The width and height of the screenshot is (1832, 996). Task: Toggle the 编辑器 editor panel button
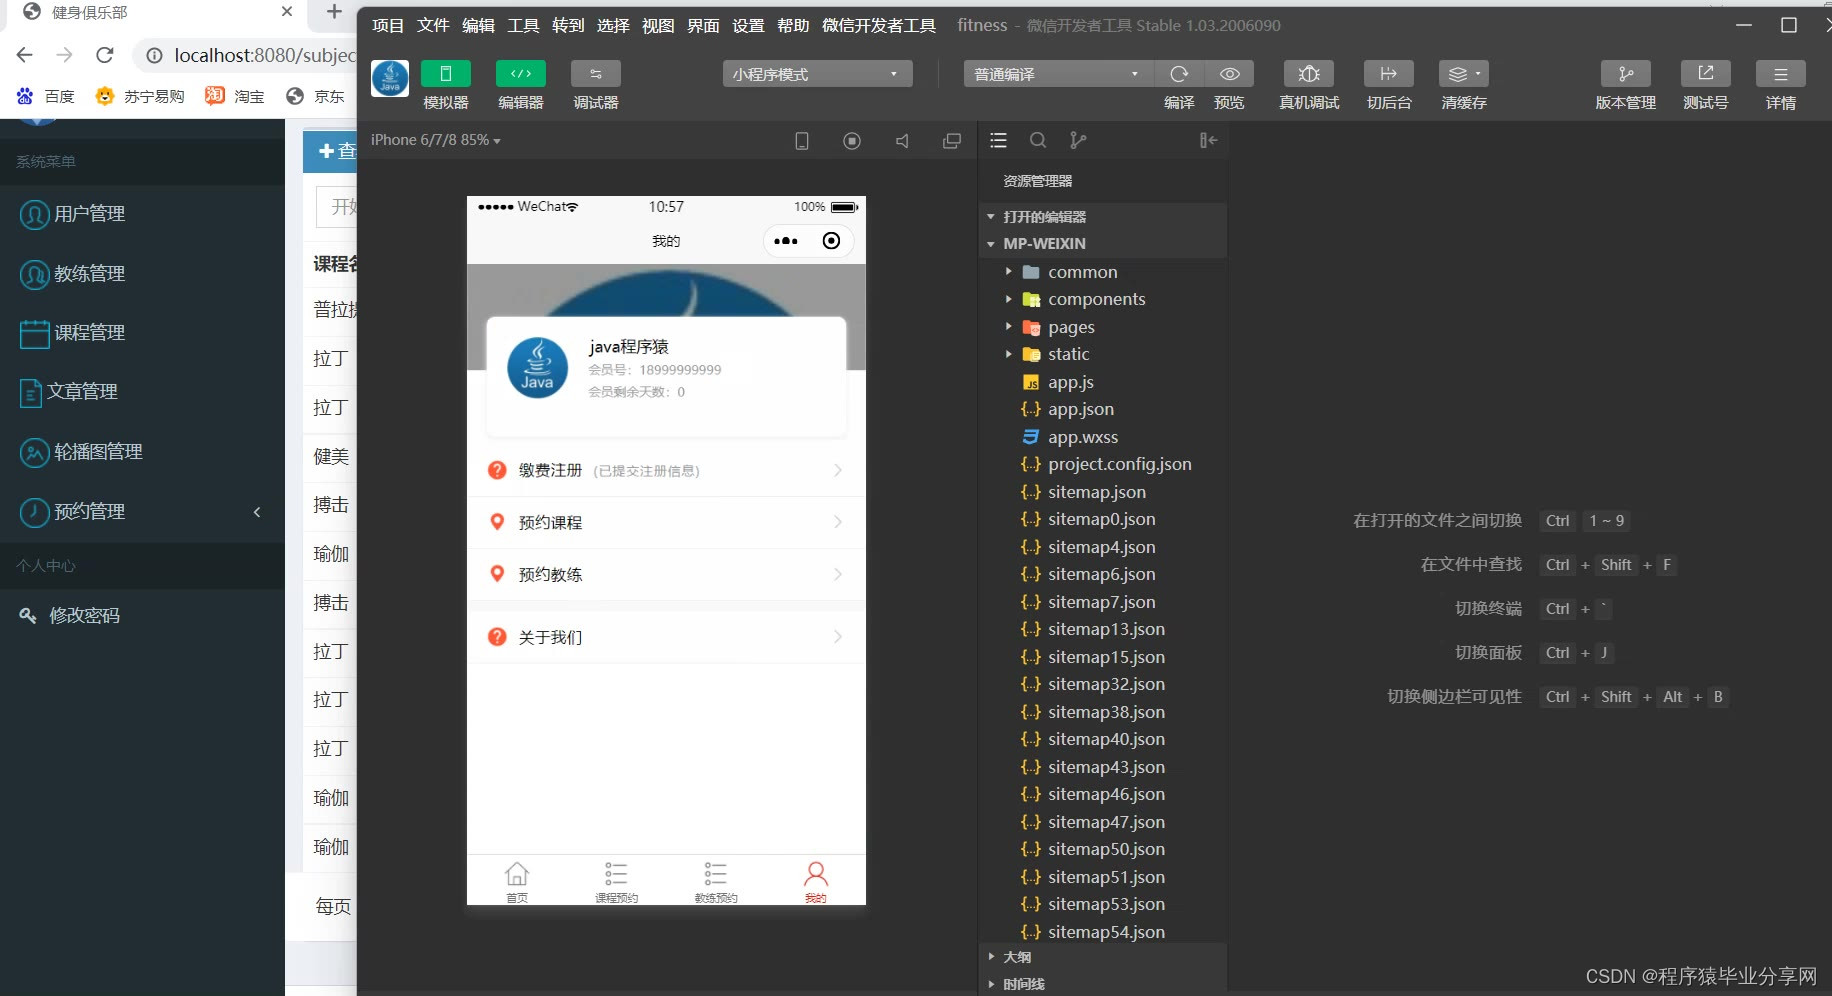click(x=521, y=74)
